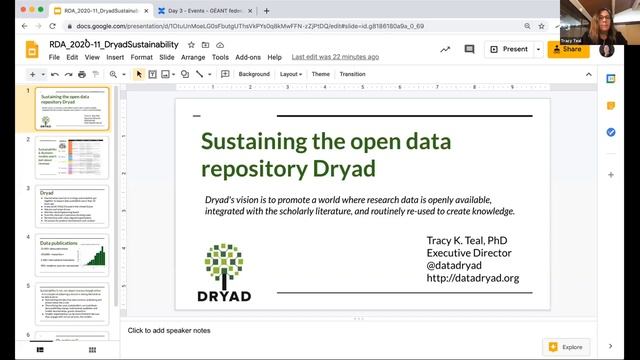Viewport: 640px width, 360px height.
Task: Open Google Keep side panel icon
Action: (611, 106)
